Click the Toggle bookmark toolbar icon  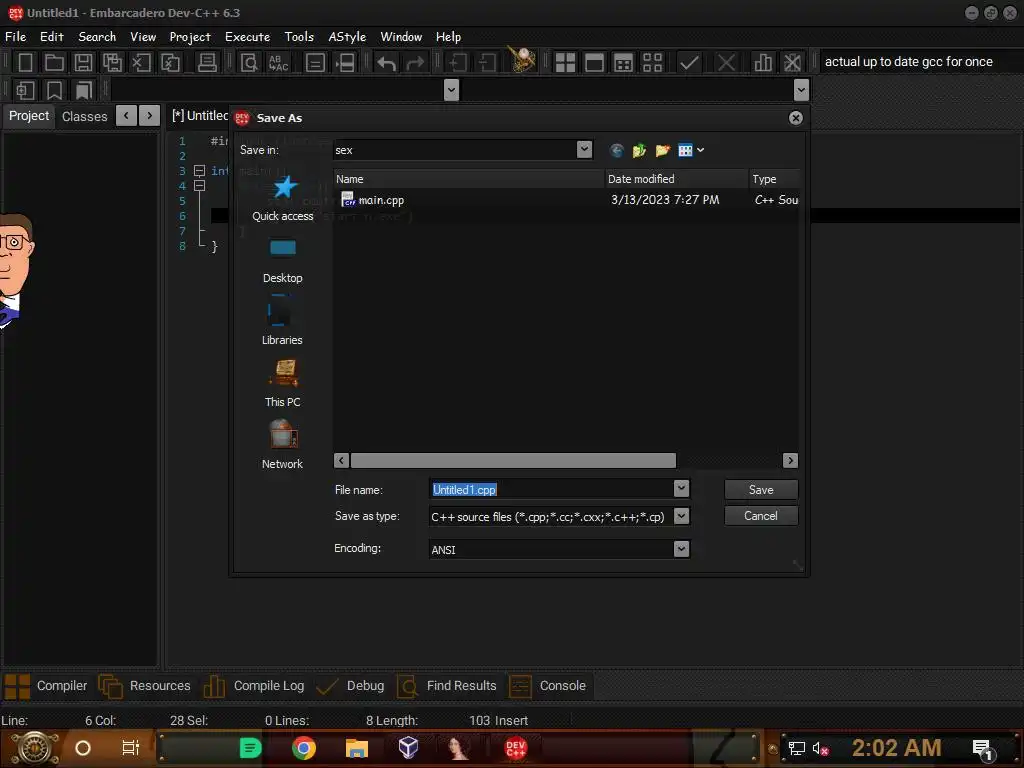click(x=54, y=90)
